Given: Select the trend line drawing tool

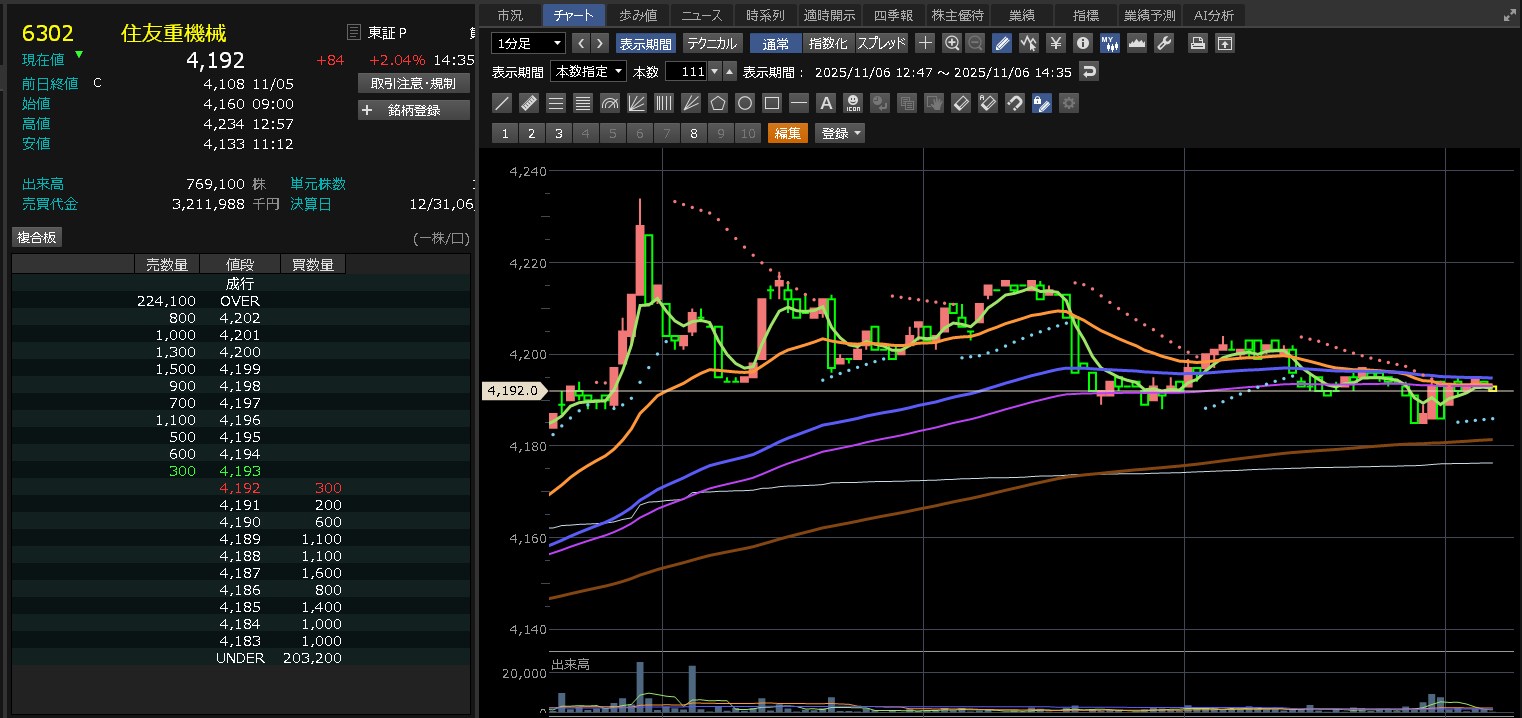Looking at the screenshot, I should pyautogui.click(x=503, y=103).
